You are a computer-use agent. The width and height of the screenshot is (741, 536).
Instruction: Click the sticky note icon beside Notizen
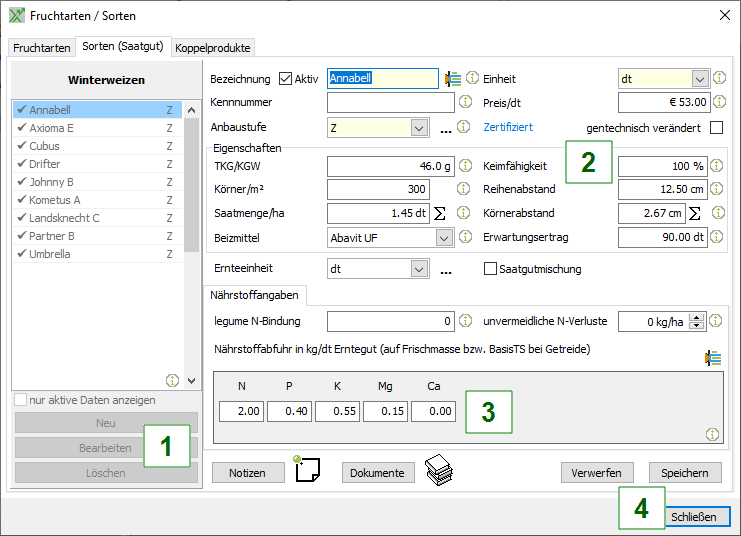(308, 470)
